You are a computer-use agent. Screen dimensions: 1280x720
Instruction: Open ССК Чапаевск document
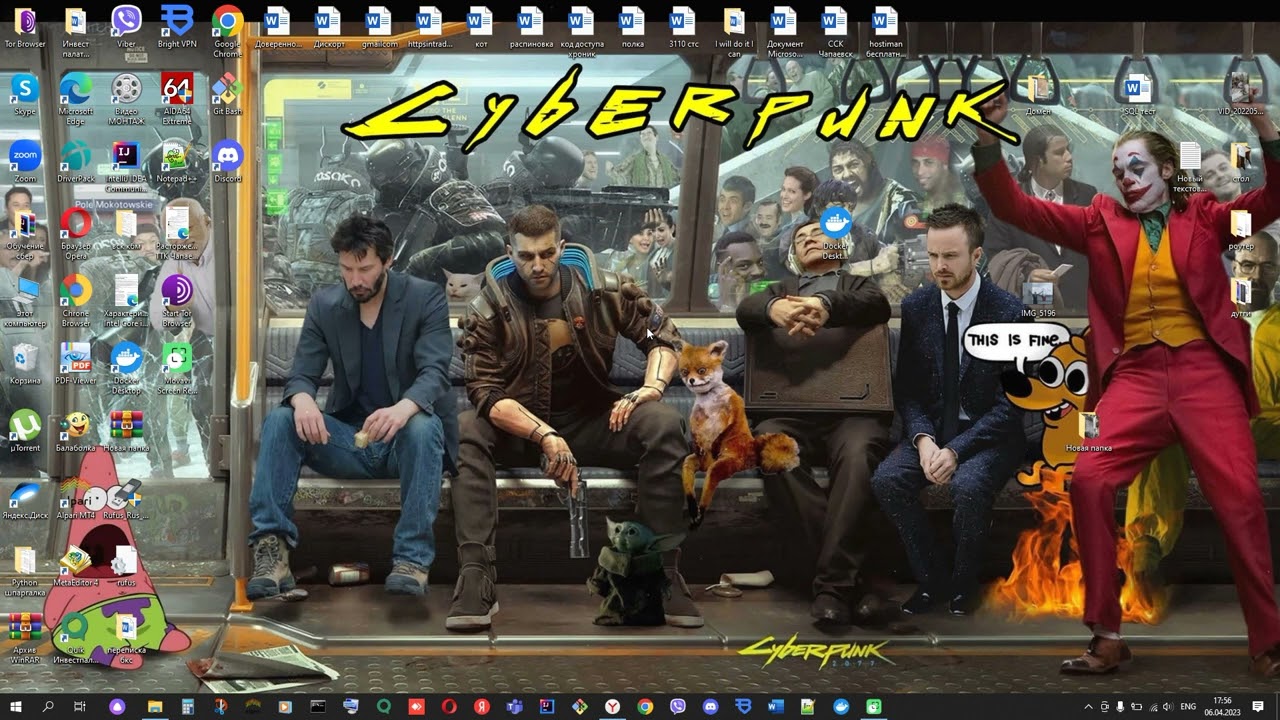tap(834, 32)
